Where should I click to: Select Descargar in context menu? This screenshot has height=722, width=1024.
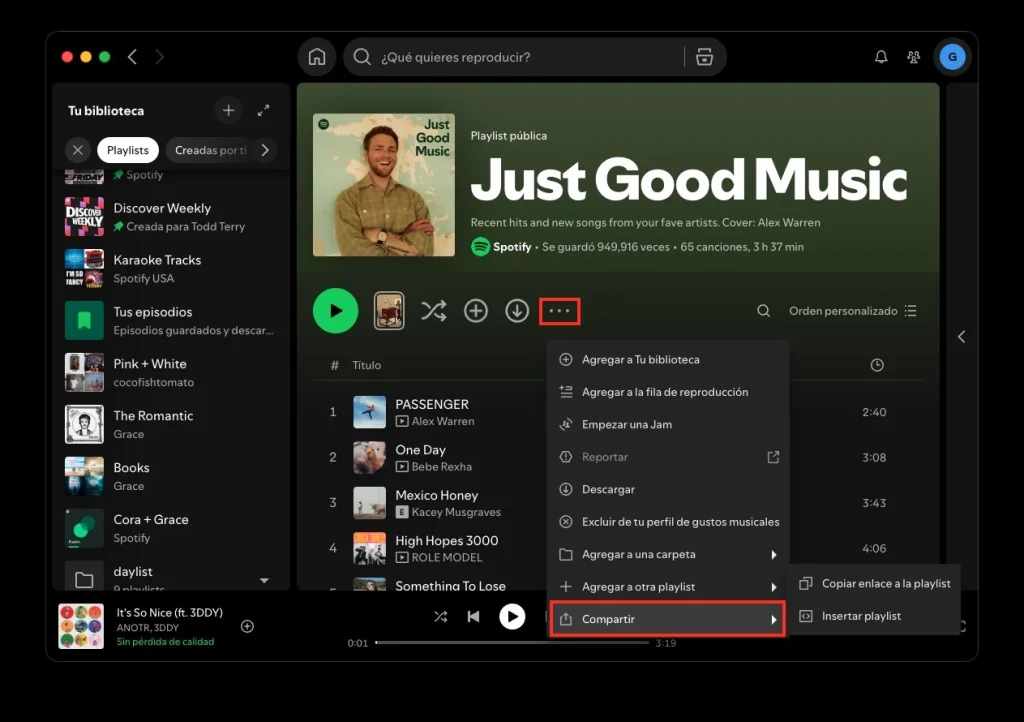667,489
